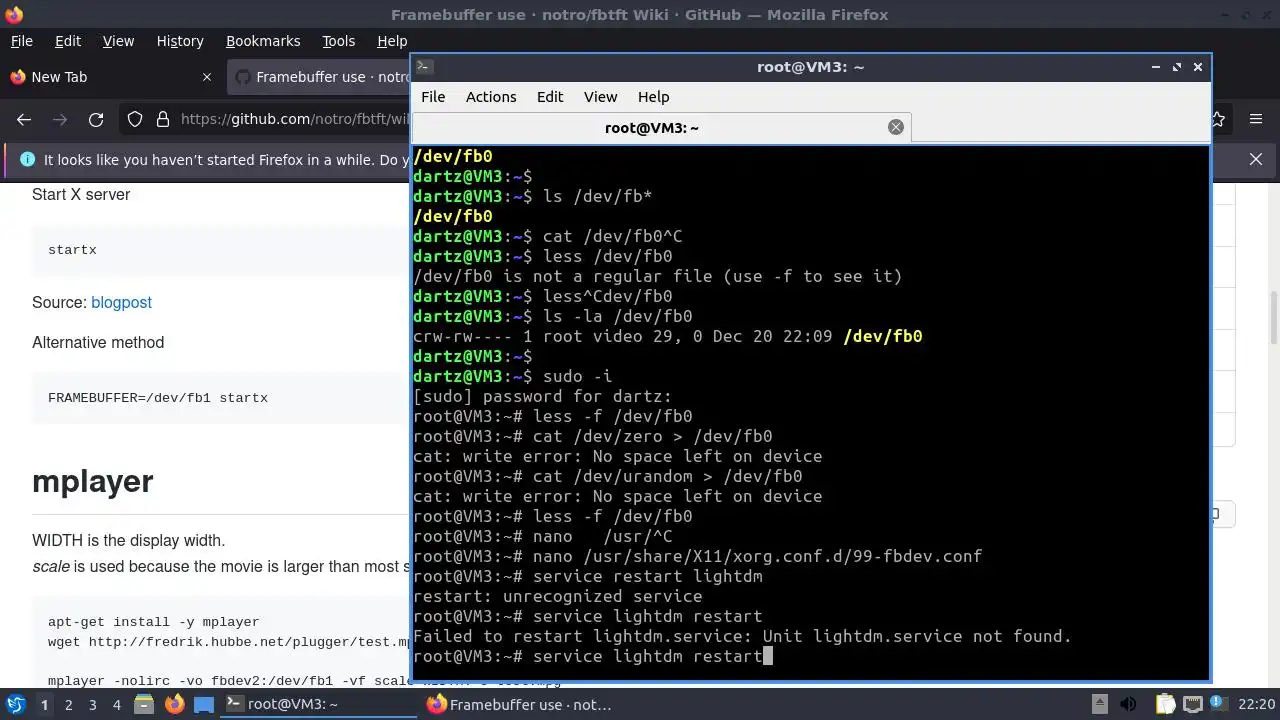Screen dimensions: 1280x720
Task: Open the blogpost source link
Action: tap(121, 302)
